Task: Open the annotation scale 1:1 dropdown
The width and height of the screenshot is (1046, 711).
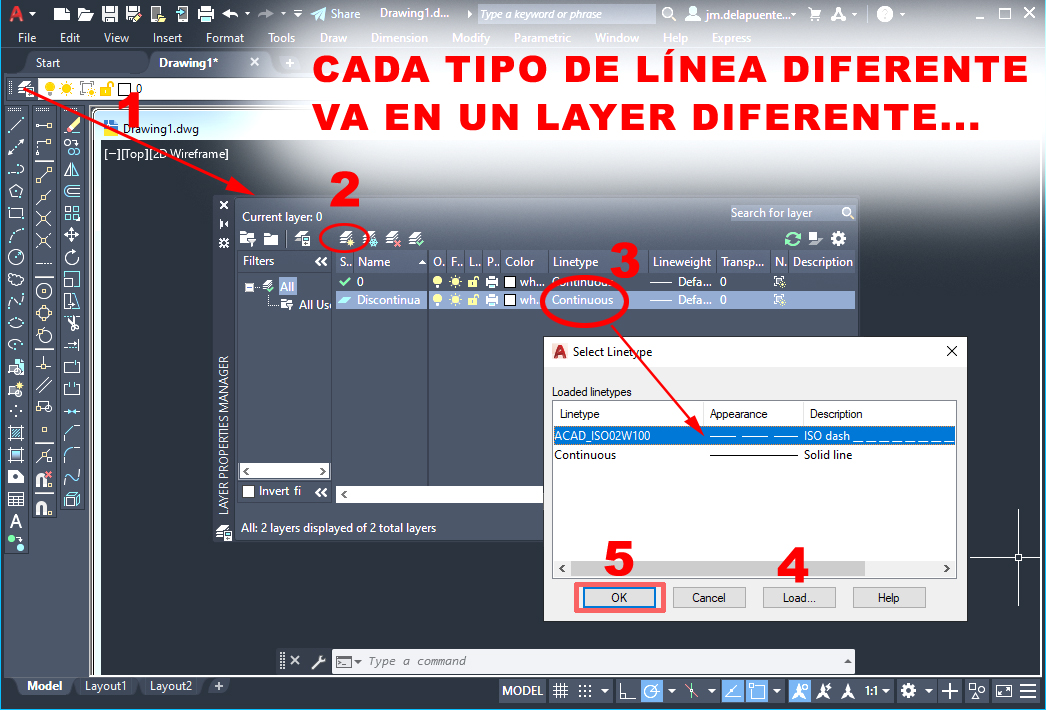Action: click(x=877, y=691)
